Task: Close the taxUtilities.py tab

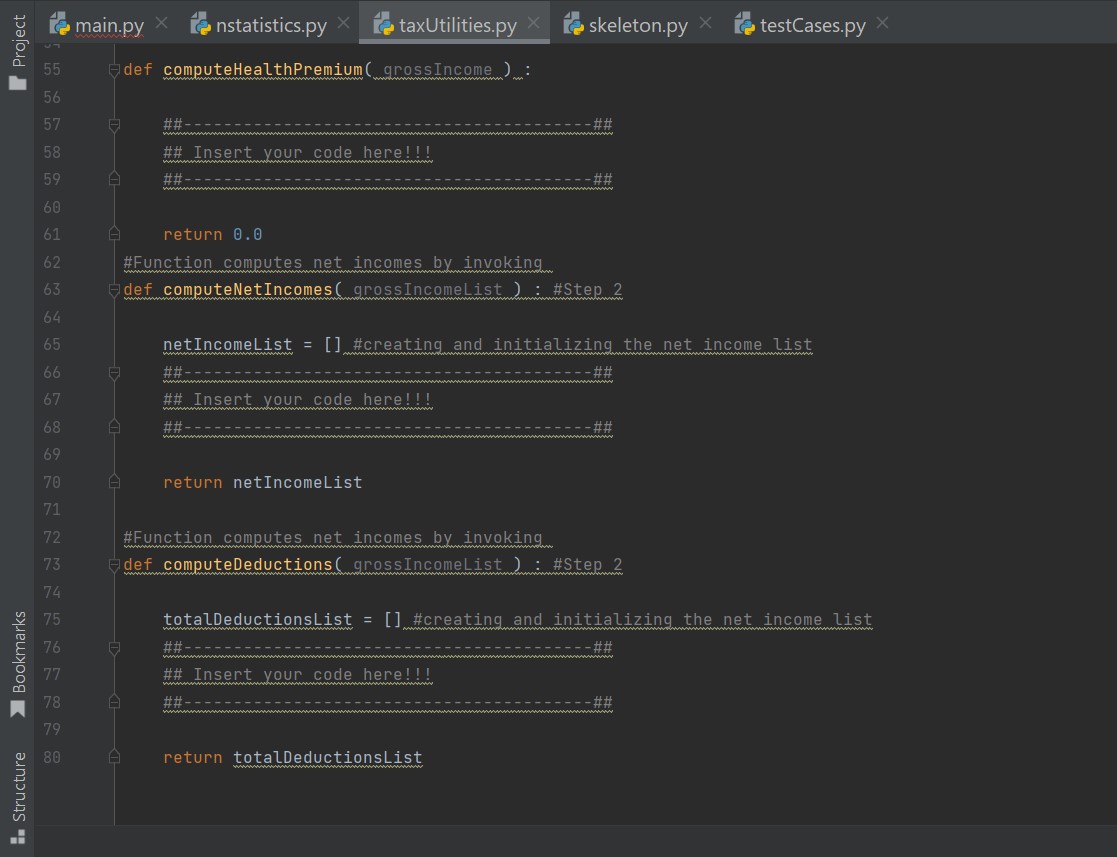Action: coord(533,22)
